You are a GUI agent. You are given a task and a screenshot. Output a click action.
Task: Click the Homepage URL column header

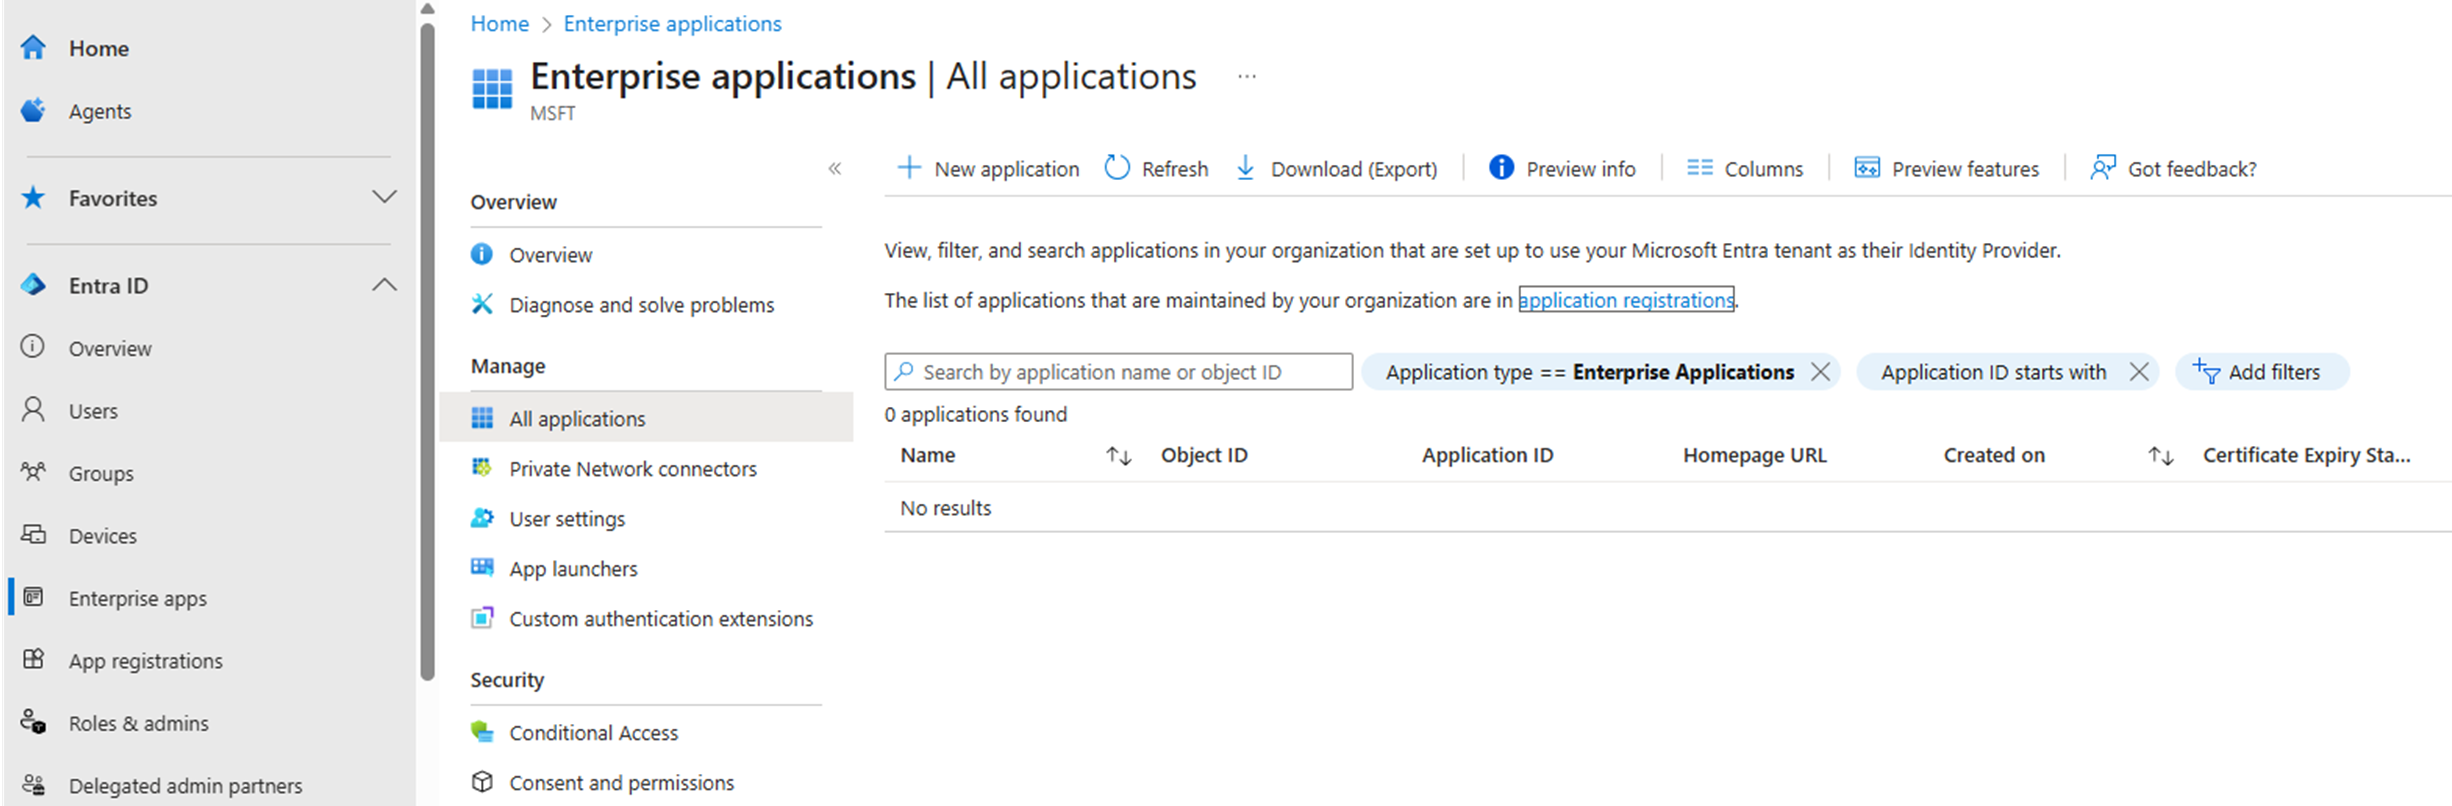pyautogui.click(x=1754, y=455)
